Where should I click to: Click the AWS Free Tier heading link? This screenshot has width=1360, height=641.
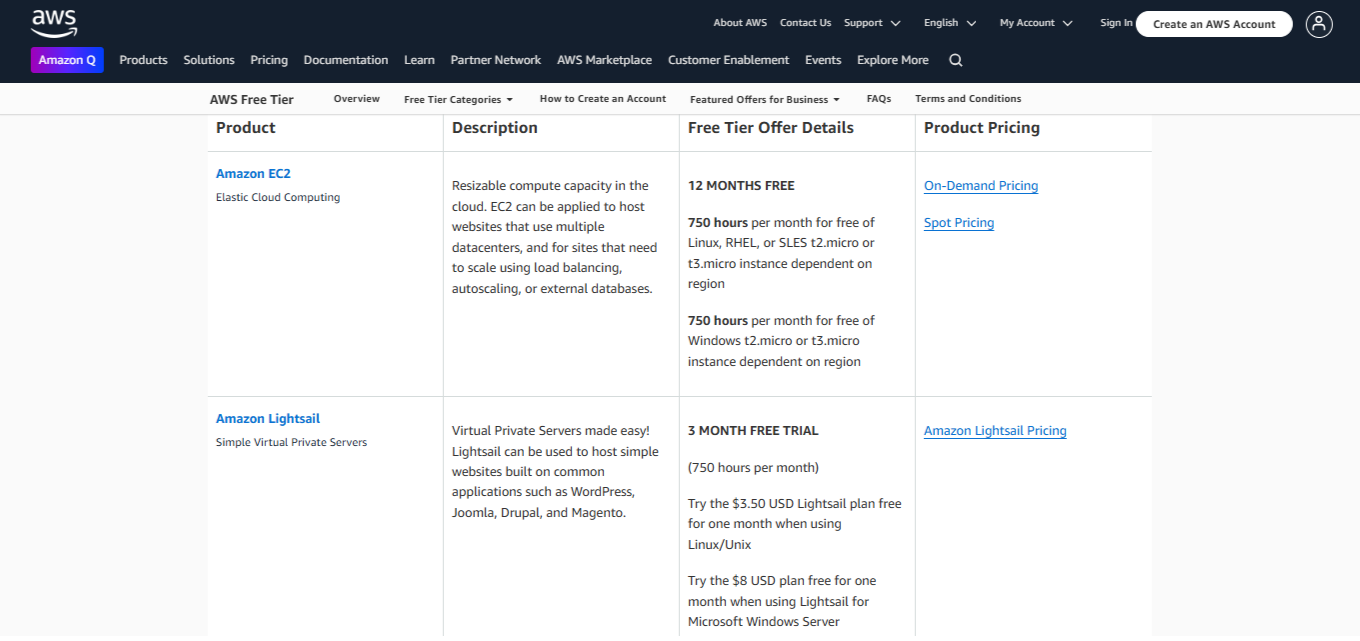click(x=252, y=100)
